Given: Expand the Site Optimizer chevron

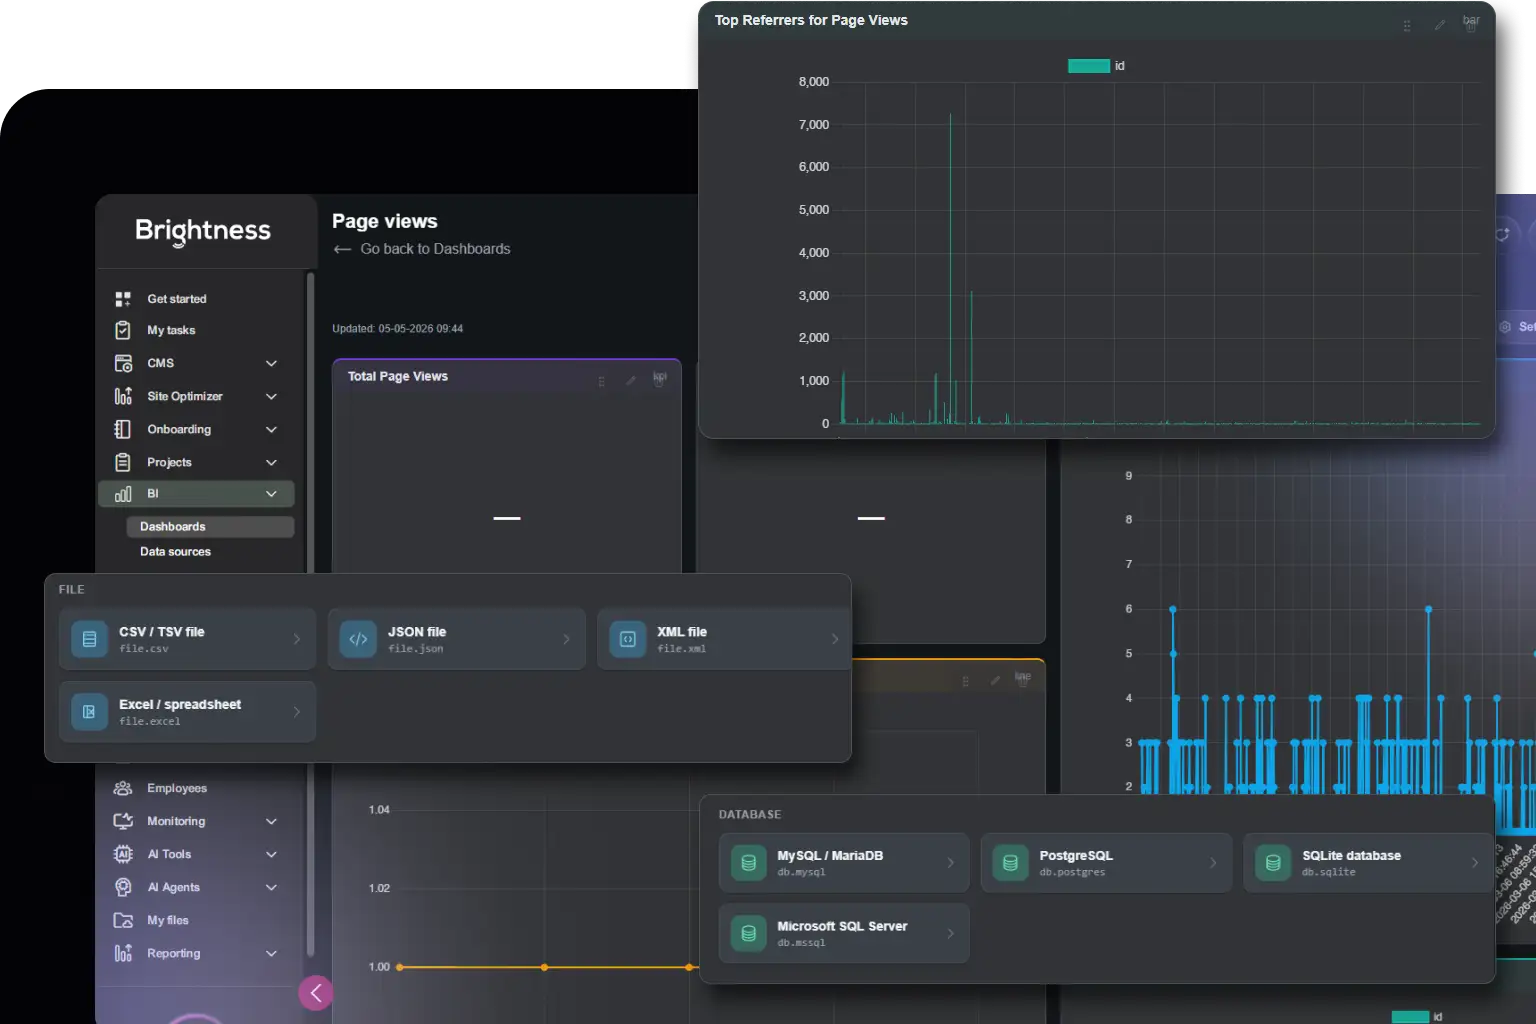Looking at the screenshot, I should pyautogui.click(x=271, y=396).
